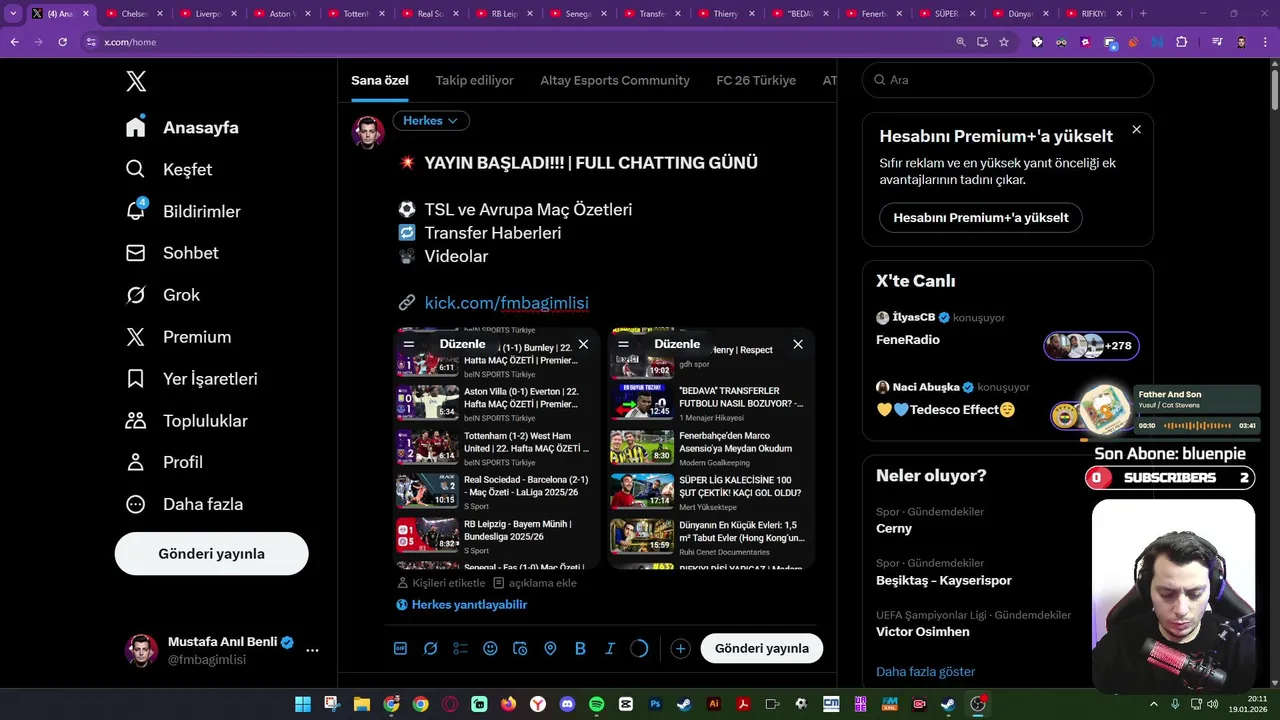Bookmark this page with star icon
The width and height of the screenshot is (1280, 720).
tap(1004, 42)
